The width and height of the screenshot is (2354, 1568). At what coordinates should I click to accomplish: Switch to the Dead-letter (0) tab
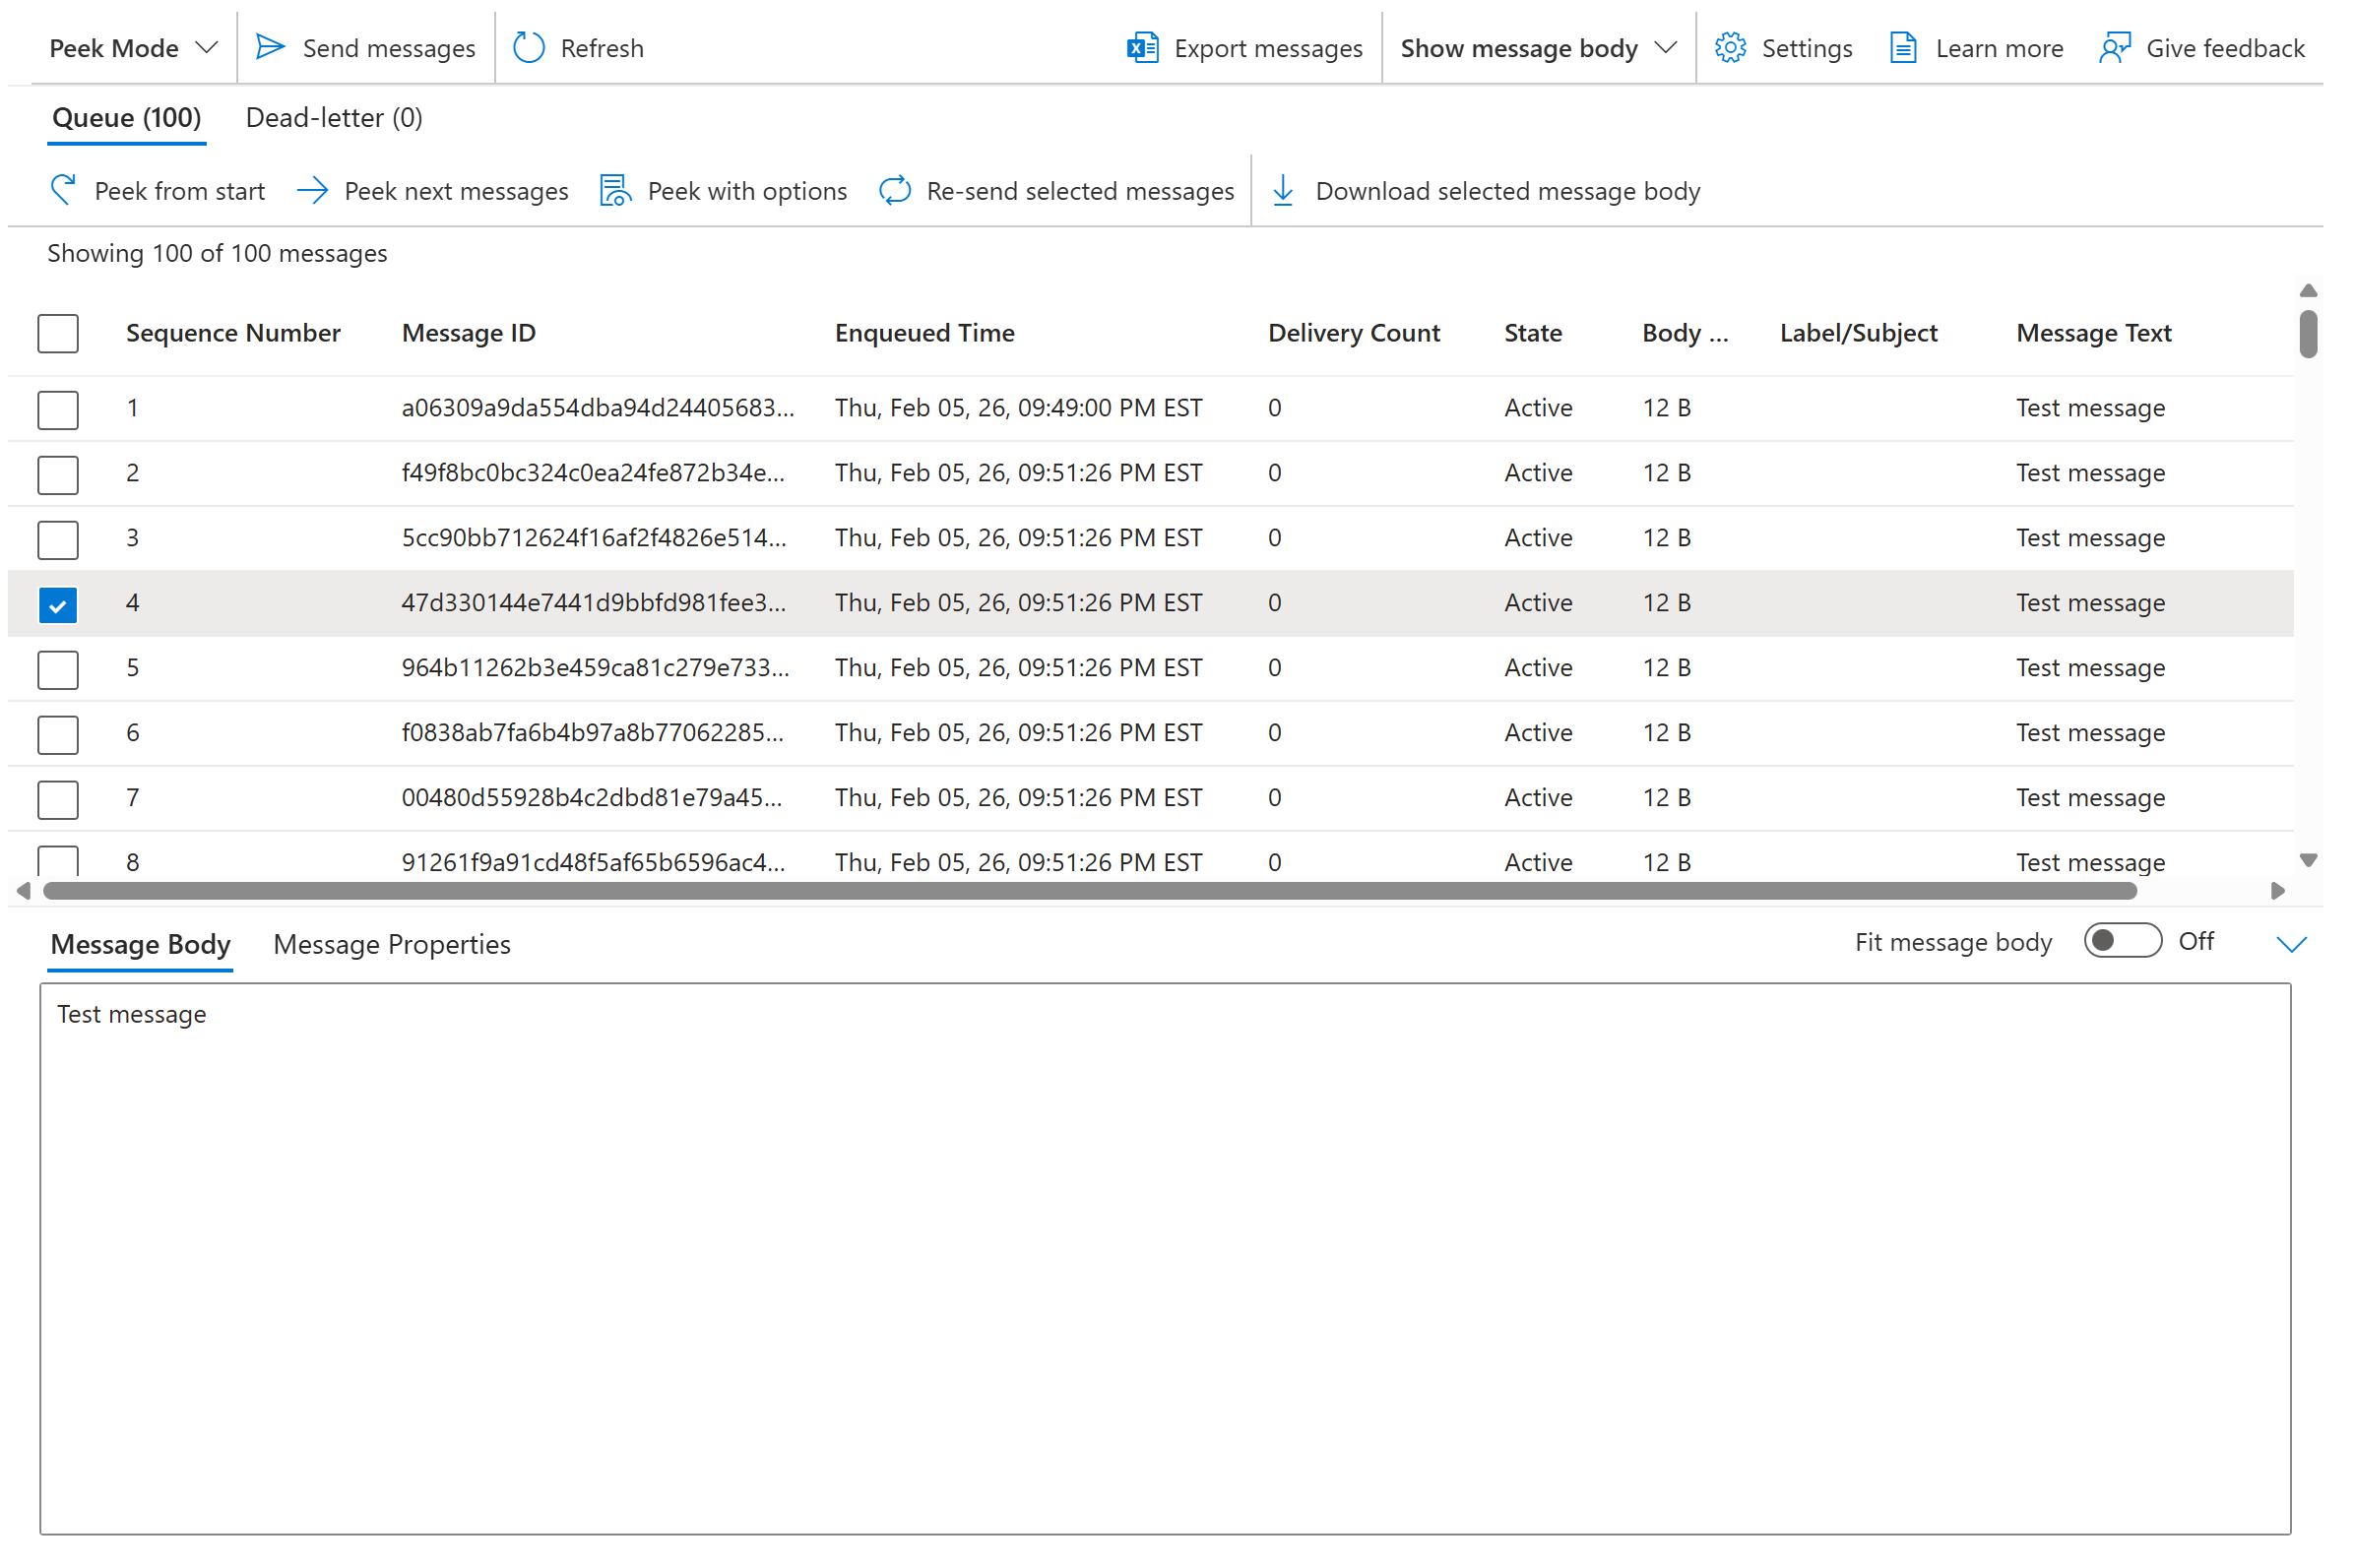click(334, 118)
